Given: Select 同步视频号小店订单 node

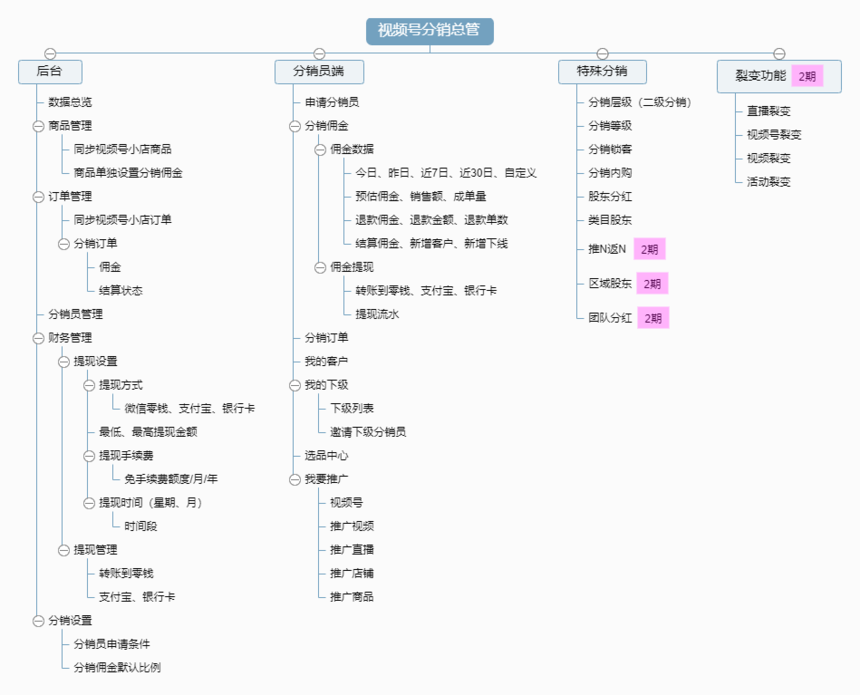Looking at the screenshot, I should coord(122,220).
